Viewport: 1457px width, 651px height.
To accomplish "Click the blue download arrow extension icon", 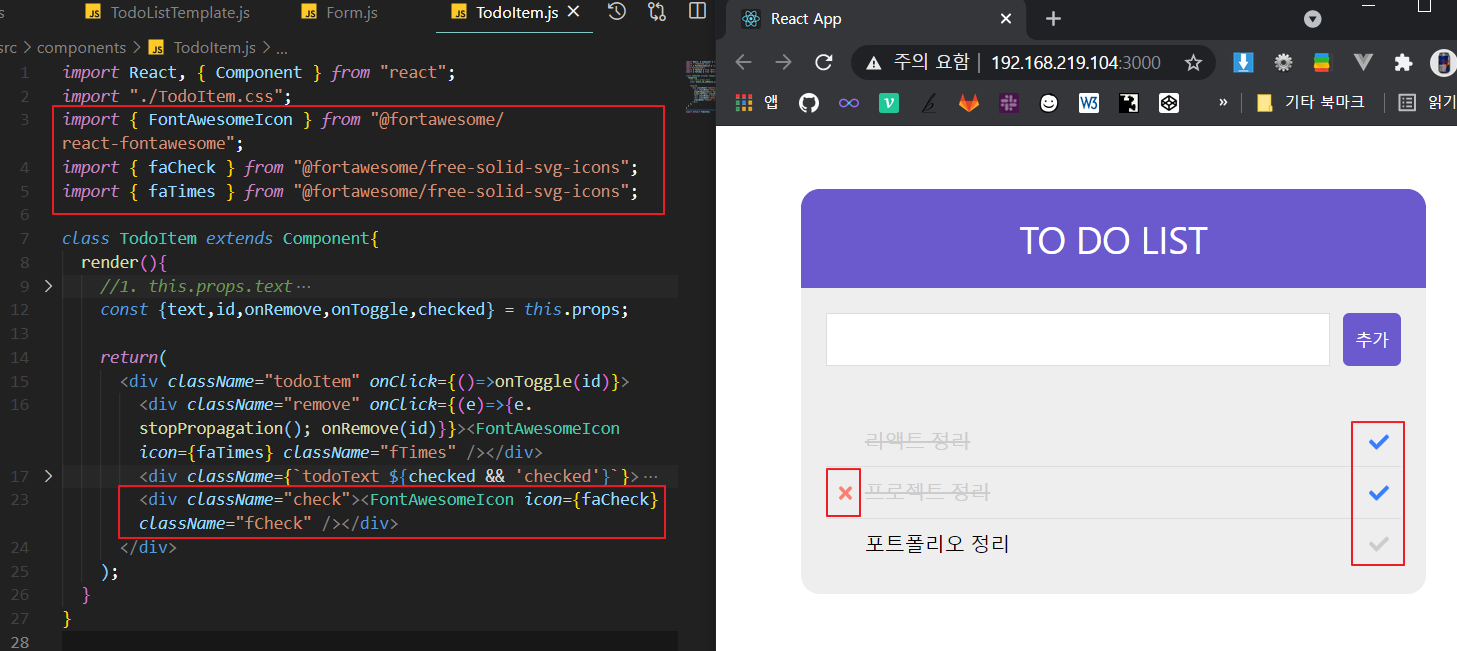I will point(1243,62).
